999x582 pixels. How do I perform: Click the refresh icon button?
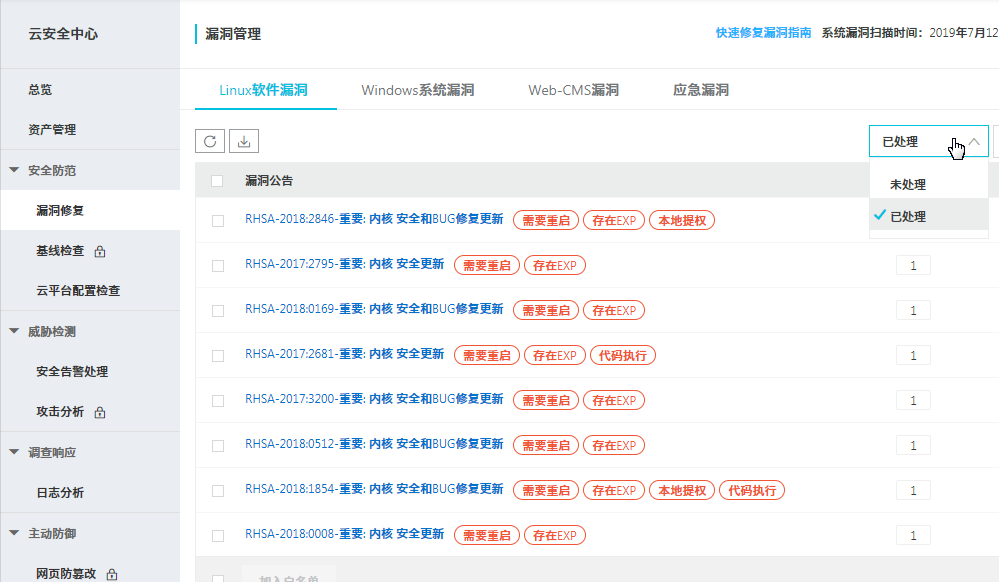click(210, 141)
